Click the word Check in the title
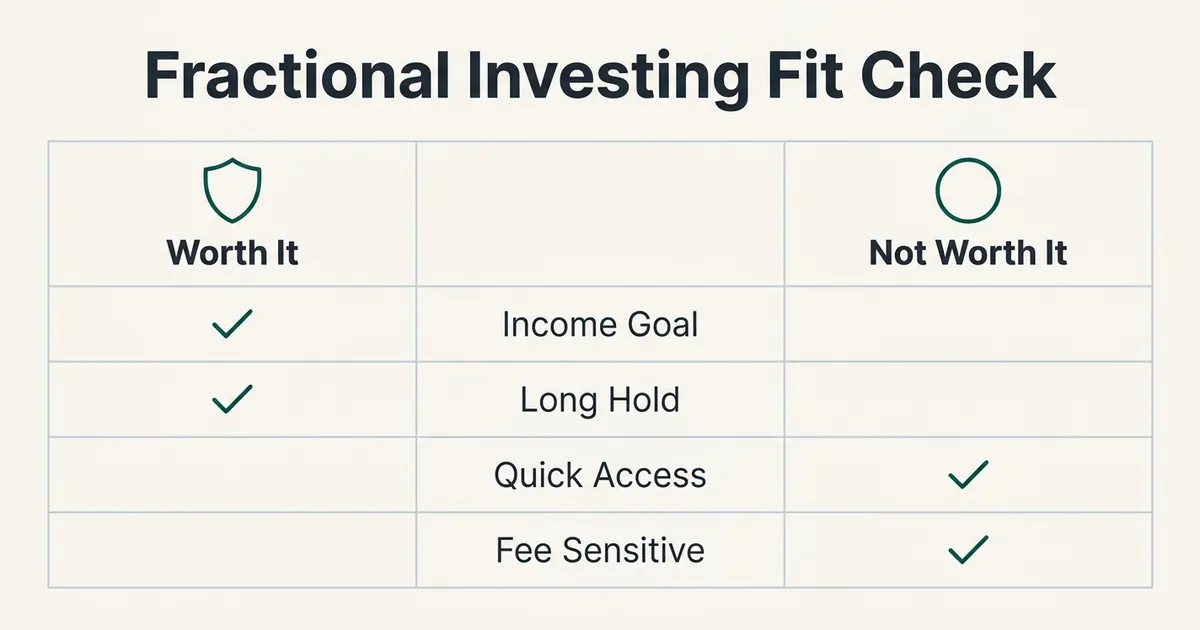This screenshot has width=1200, height=630. pyautogui.click(x=953, y=77)
